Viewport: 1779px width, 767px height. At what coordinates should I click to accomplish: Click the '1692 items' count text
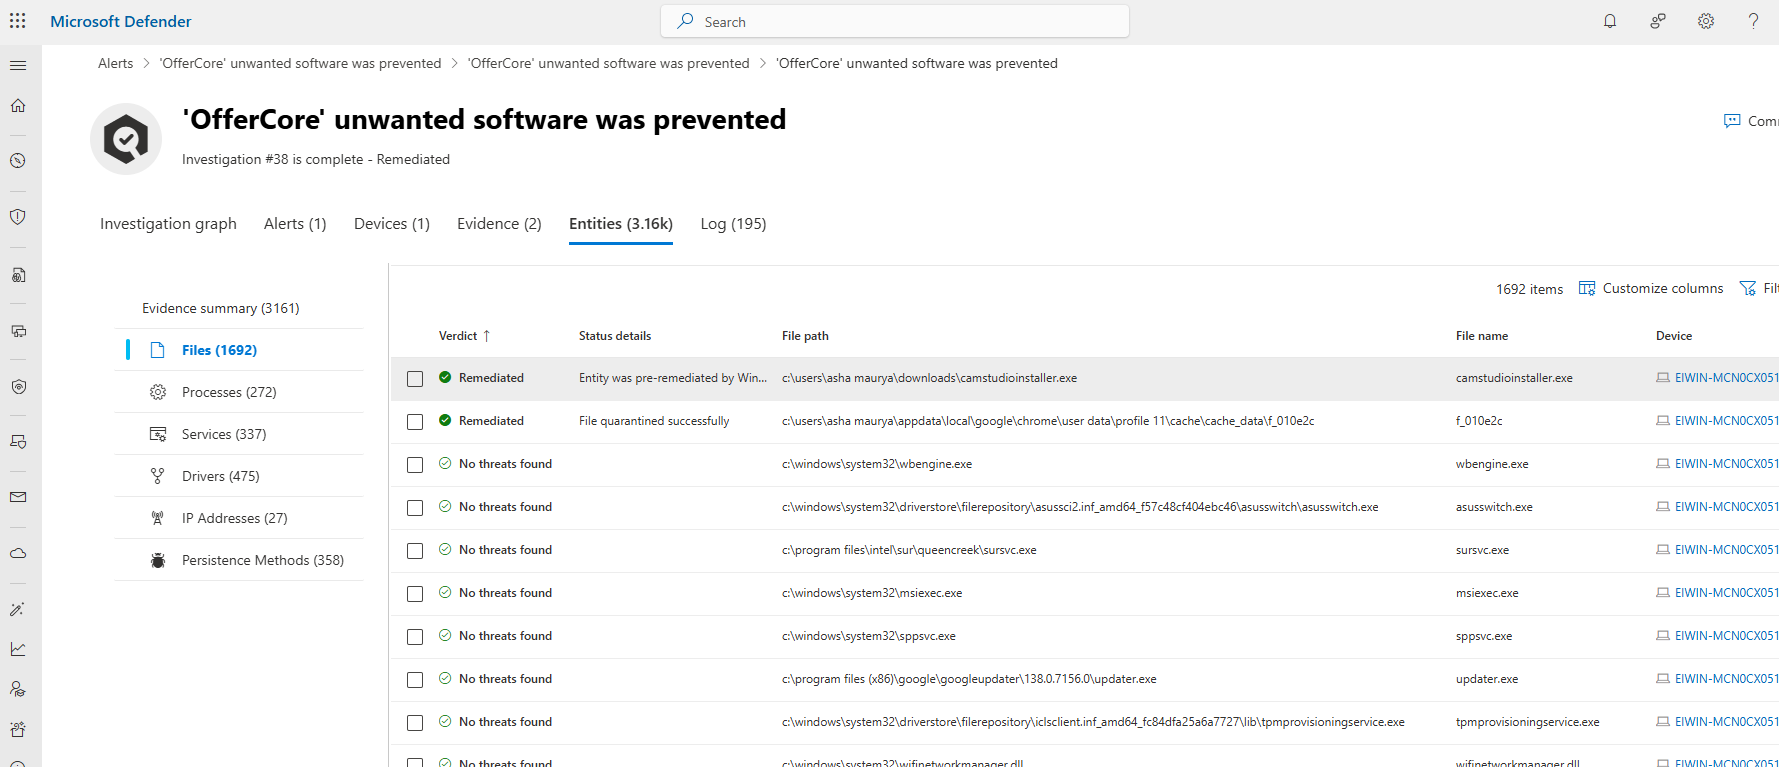click(x=1529, y=289)
